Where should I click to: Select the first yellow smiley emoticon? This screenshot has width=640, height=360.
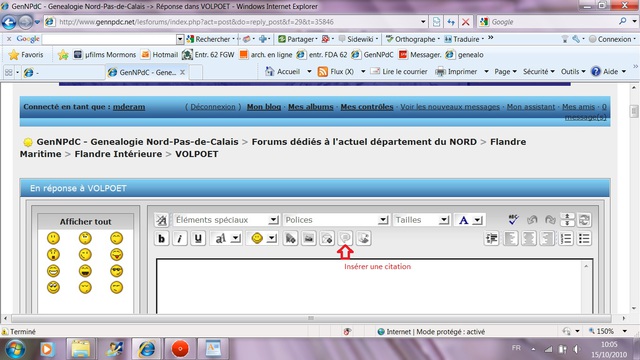point(53,238)
